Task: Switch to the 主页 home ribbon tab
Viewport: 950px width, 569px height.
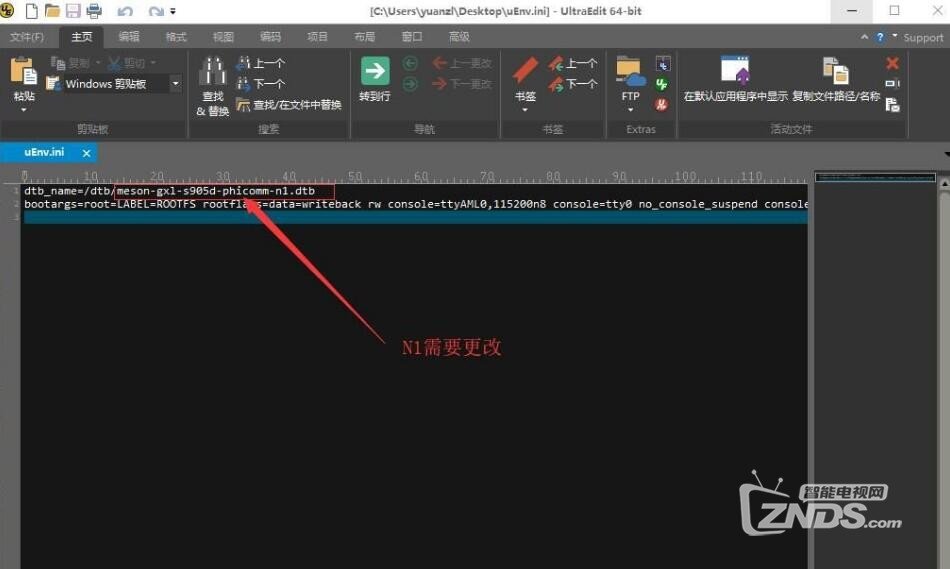Action: point(82,37)
